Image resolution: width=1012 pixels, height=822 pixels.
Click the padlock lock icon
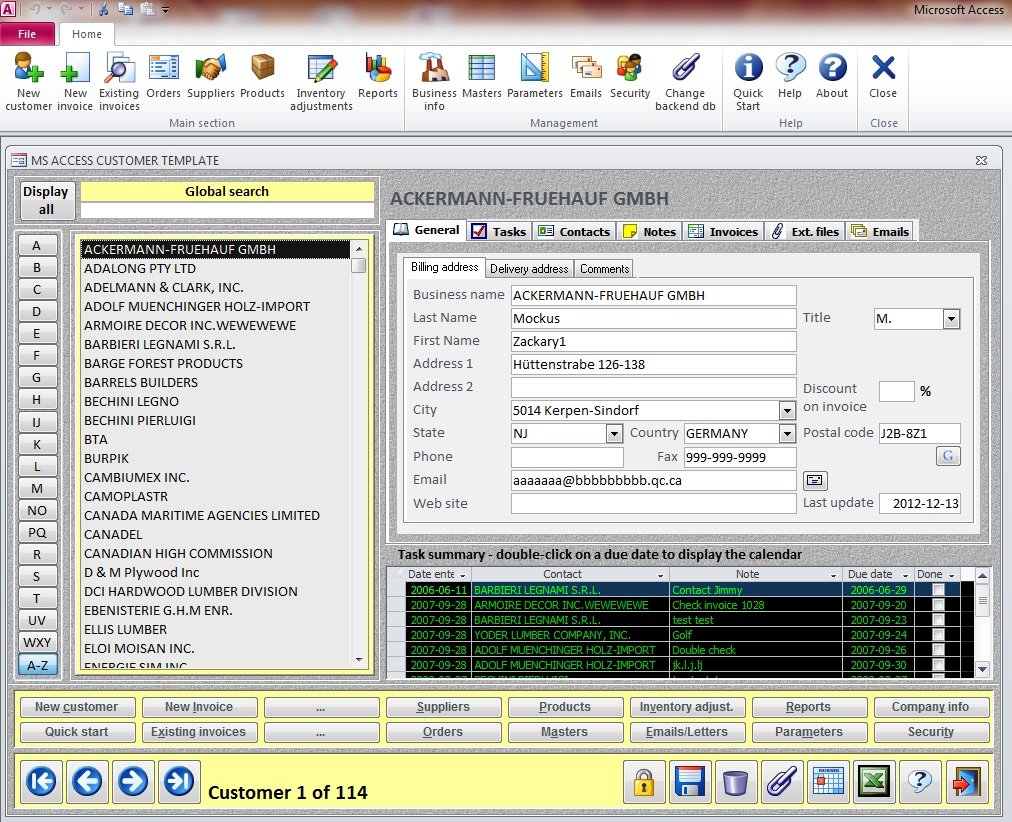point(645,781)
